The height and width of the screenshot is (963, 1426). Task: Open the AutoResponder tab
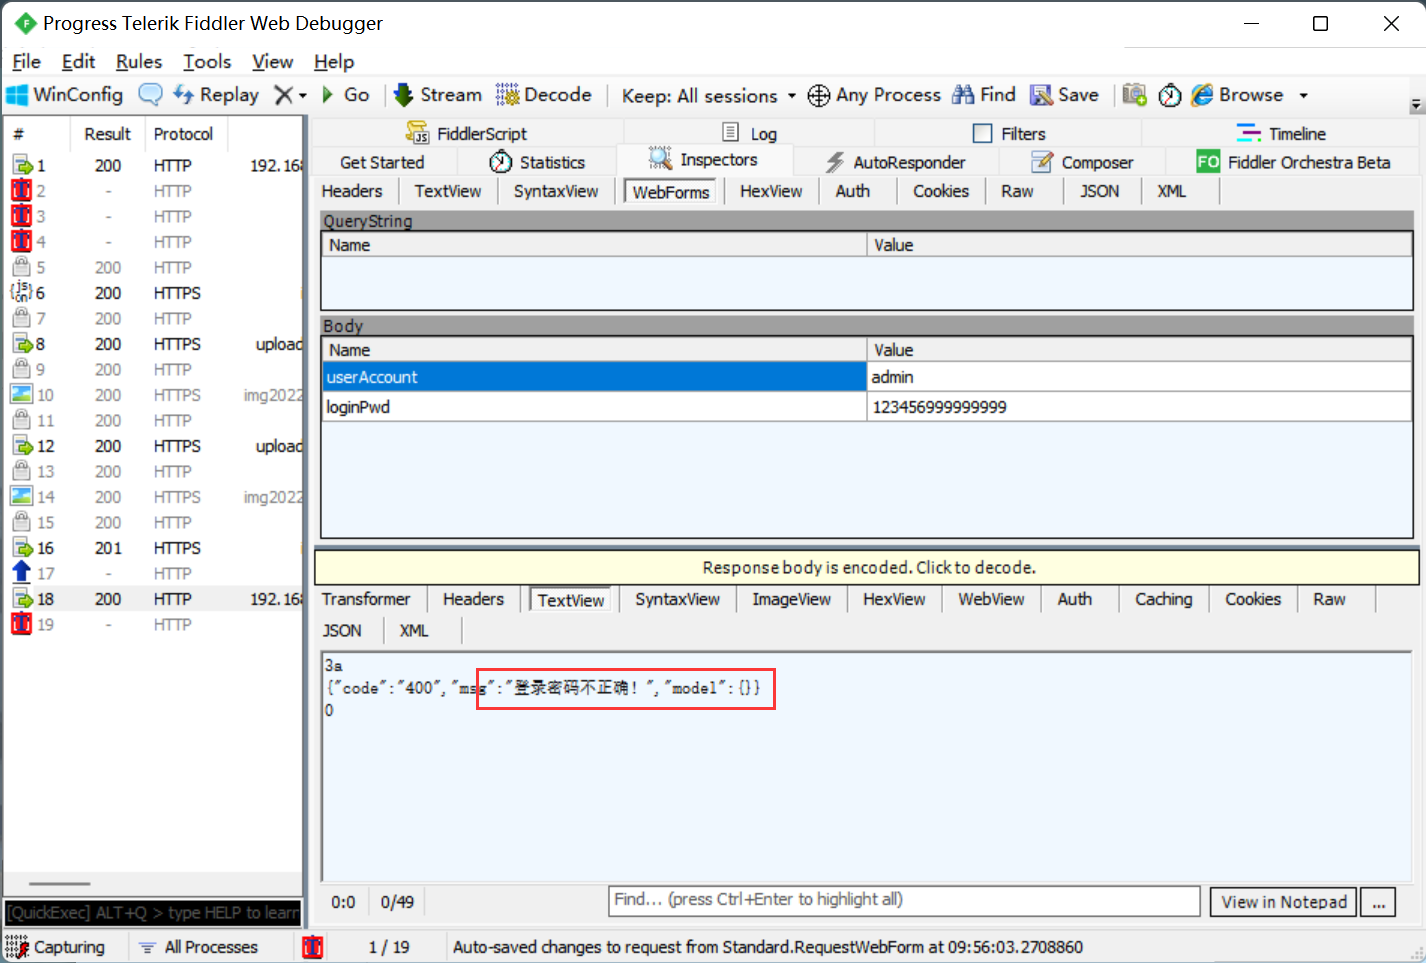tap(895, 162)
